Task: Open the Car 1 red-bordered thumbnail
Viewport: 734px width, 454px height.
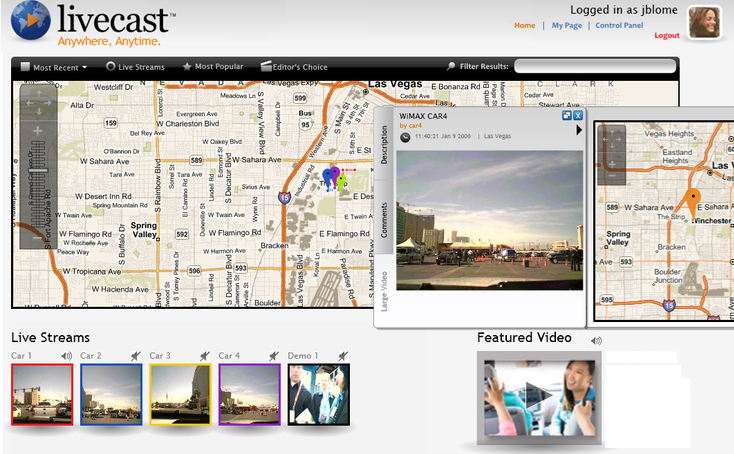Action: 42,395
